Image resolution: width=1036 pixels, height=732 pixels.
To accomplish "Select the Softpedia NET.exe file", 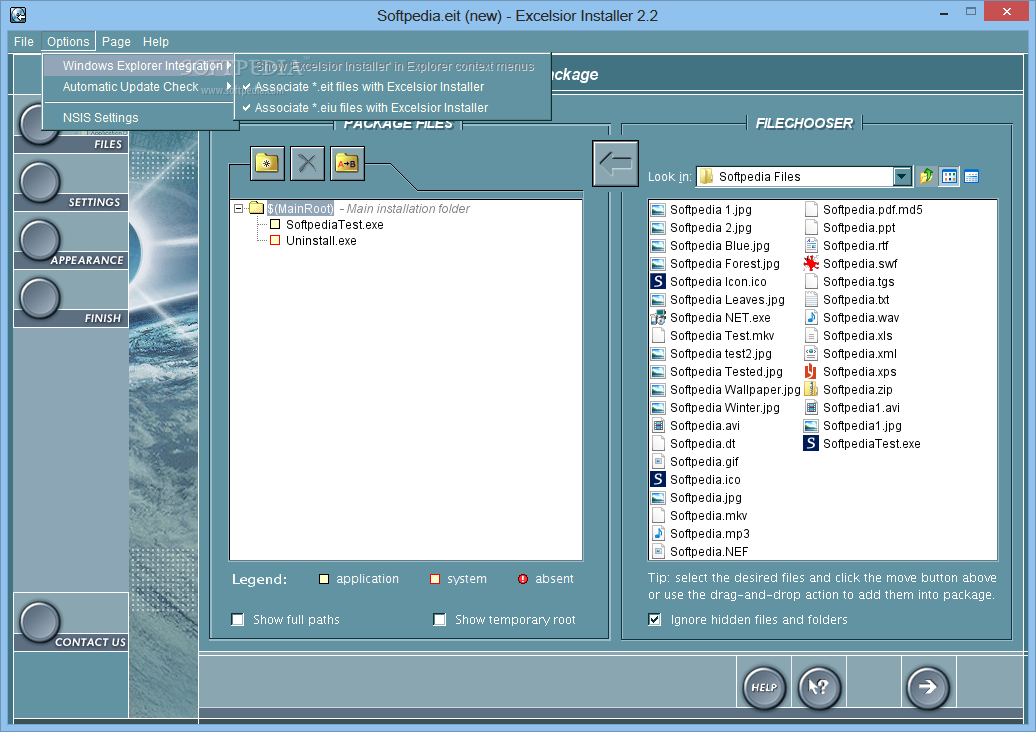I will (x=712, y=318).
